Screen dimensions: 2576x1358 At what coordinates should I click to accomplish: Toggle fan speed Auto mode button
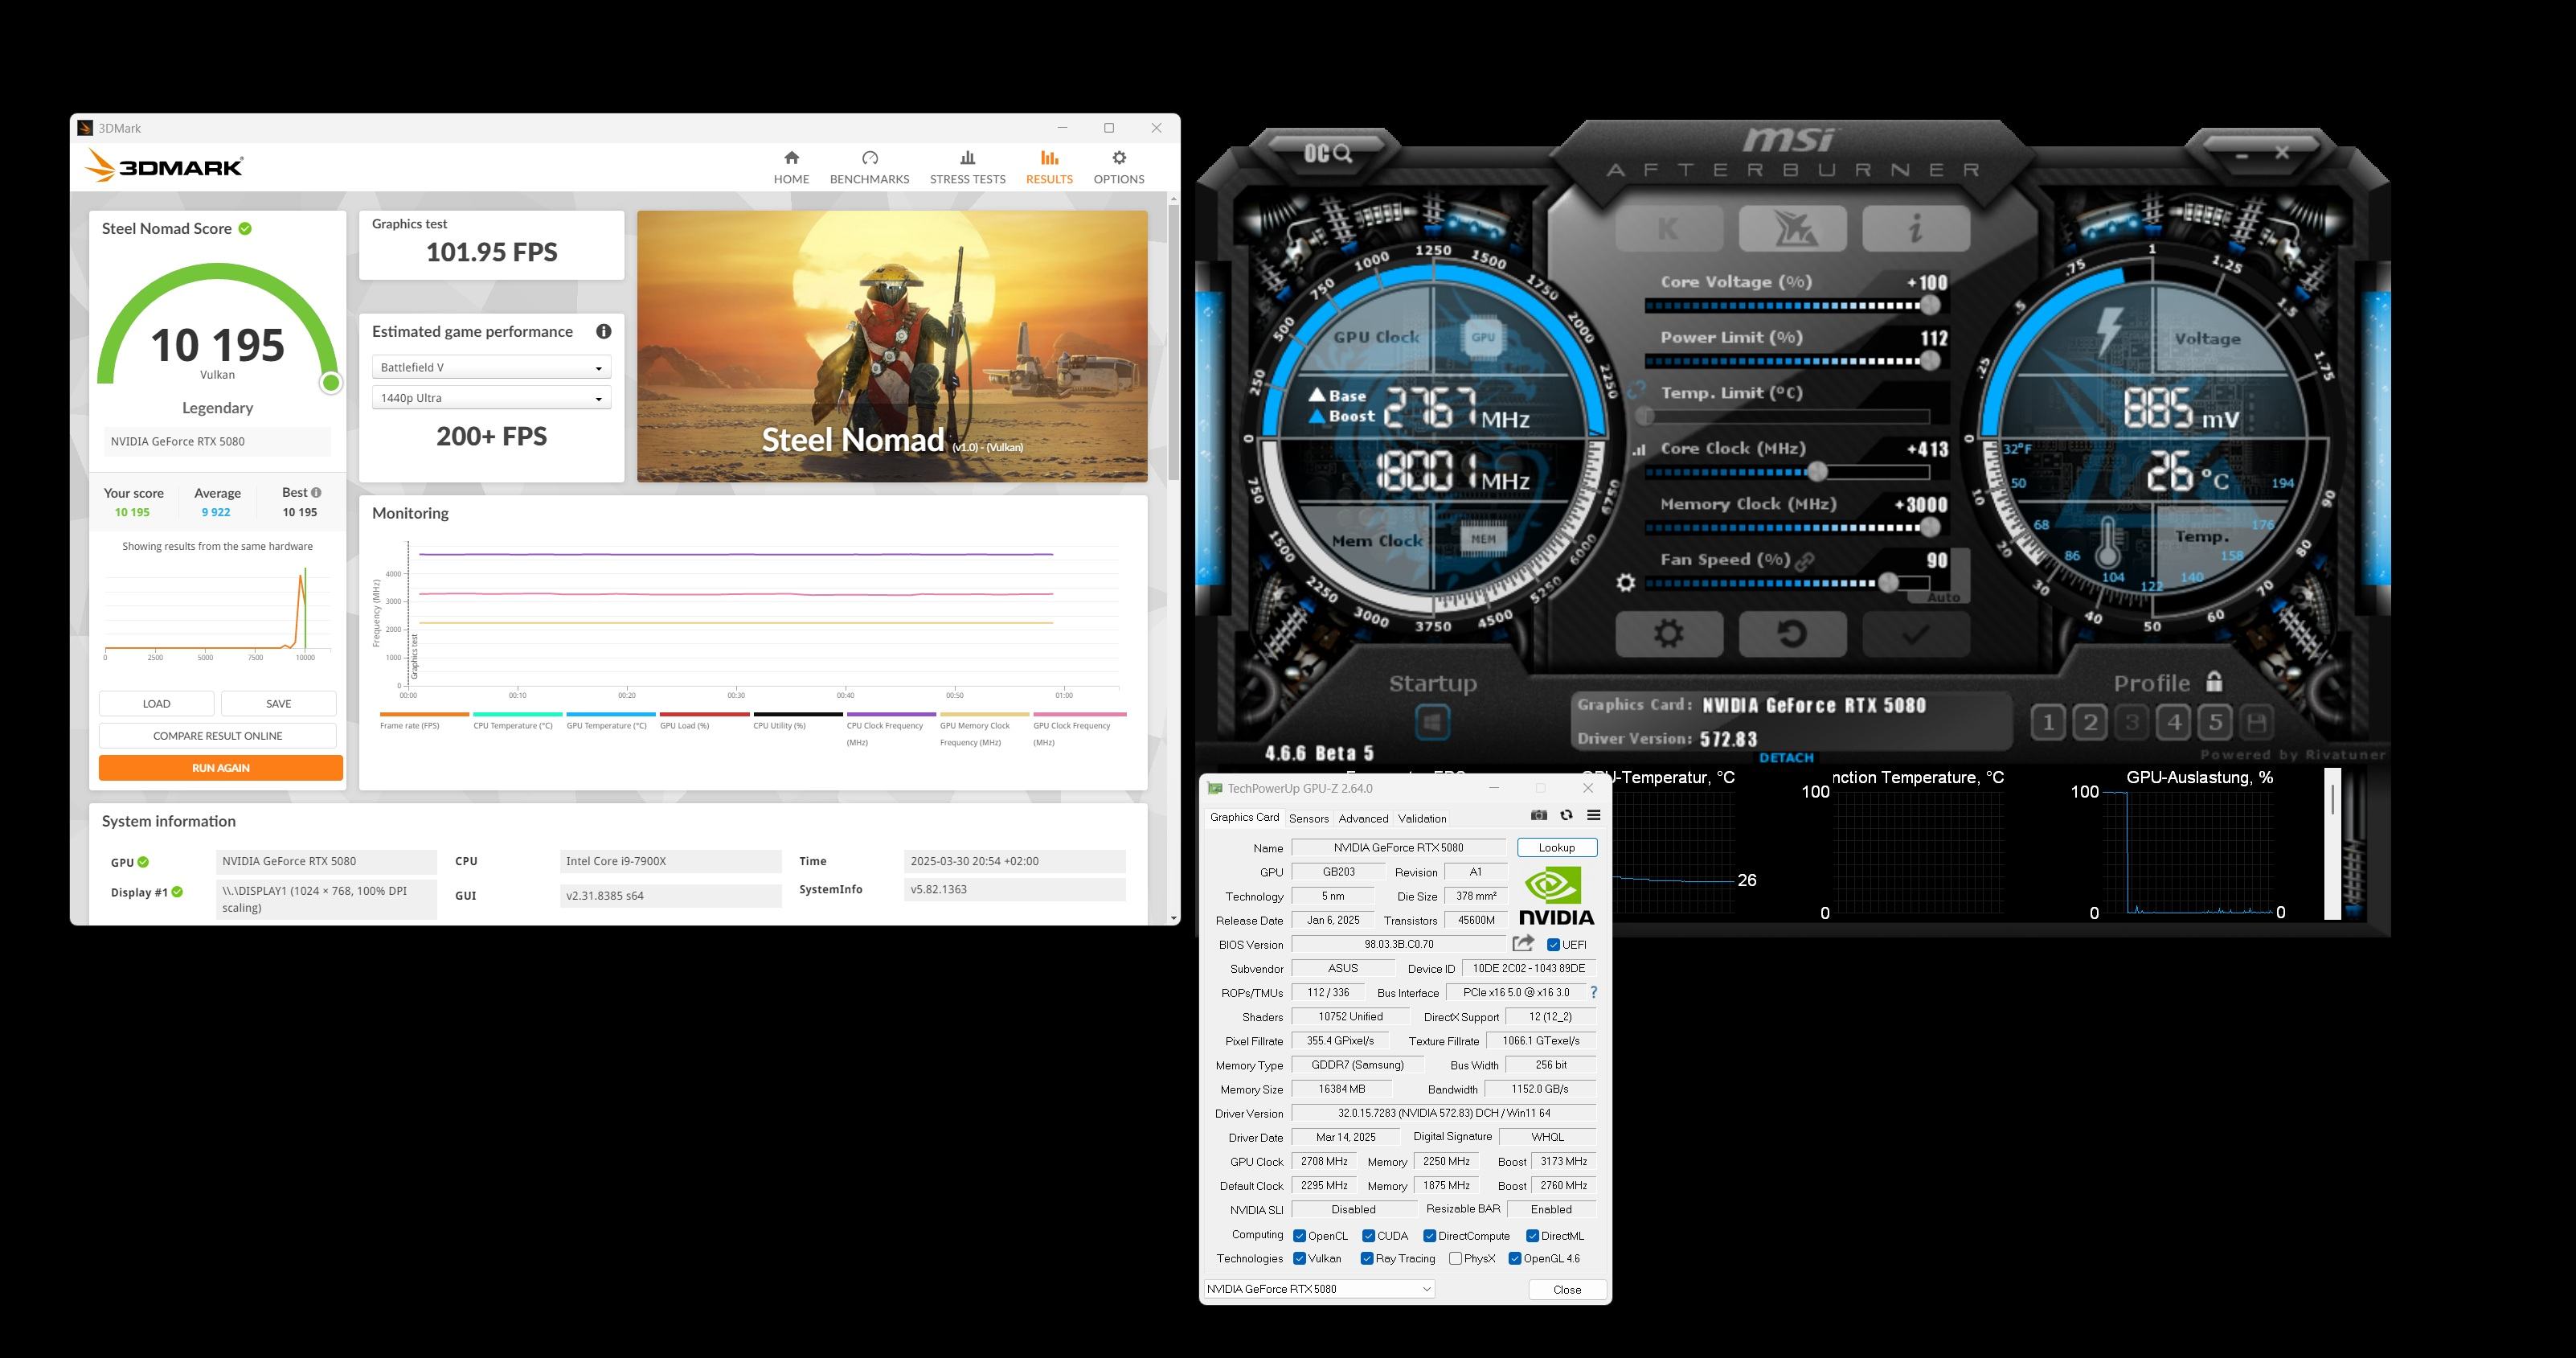pyautogui.click(x=1943, y=597)
